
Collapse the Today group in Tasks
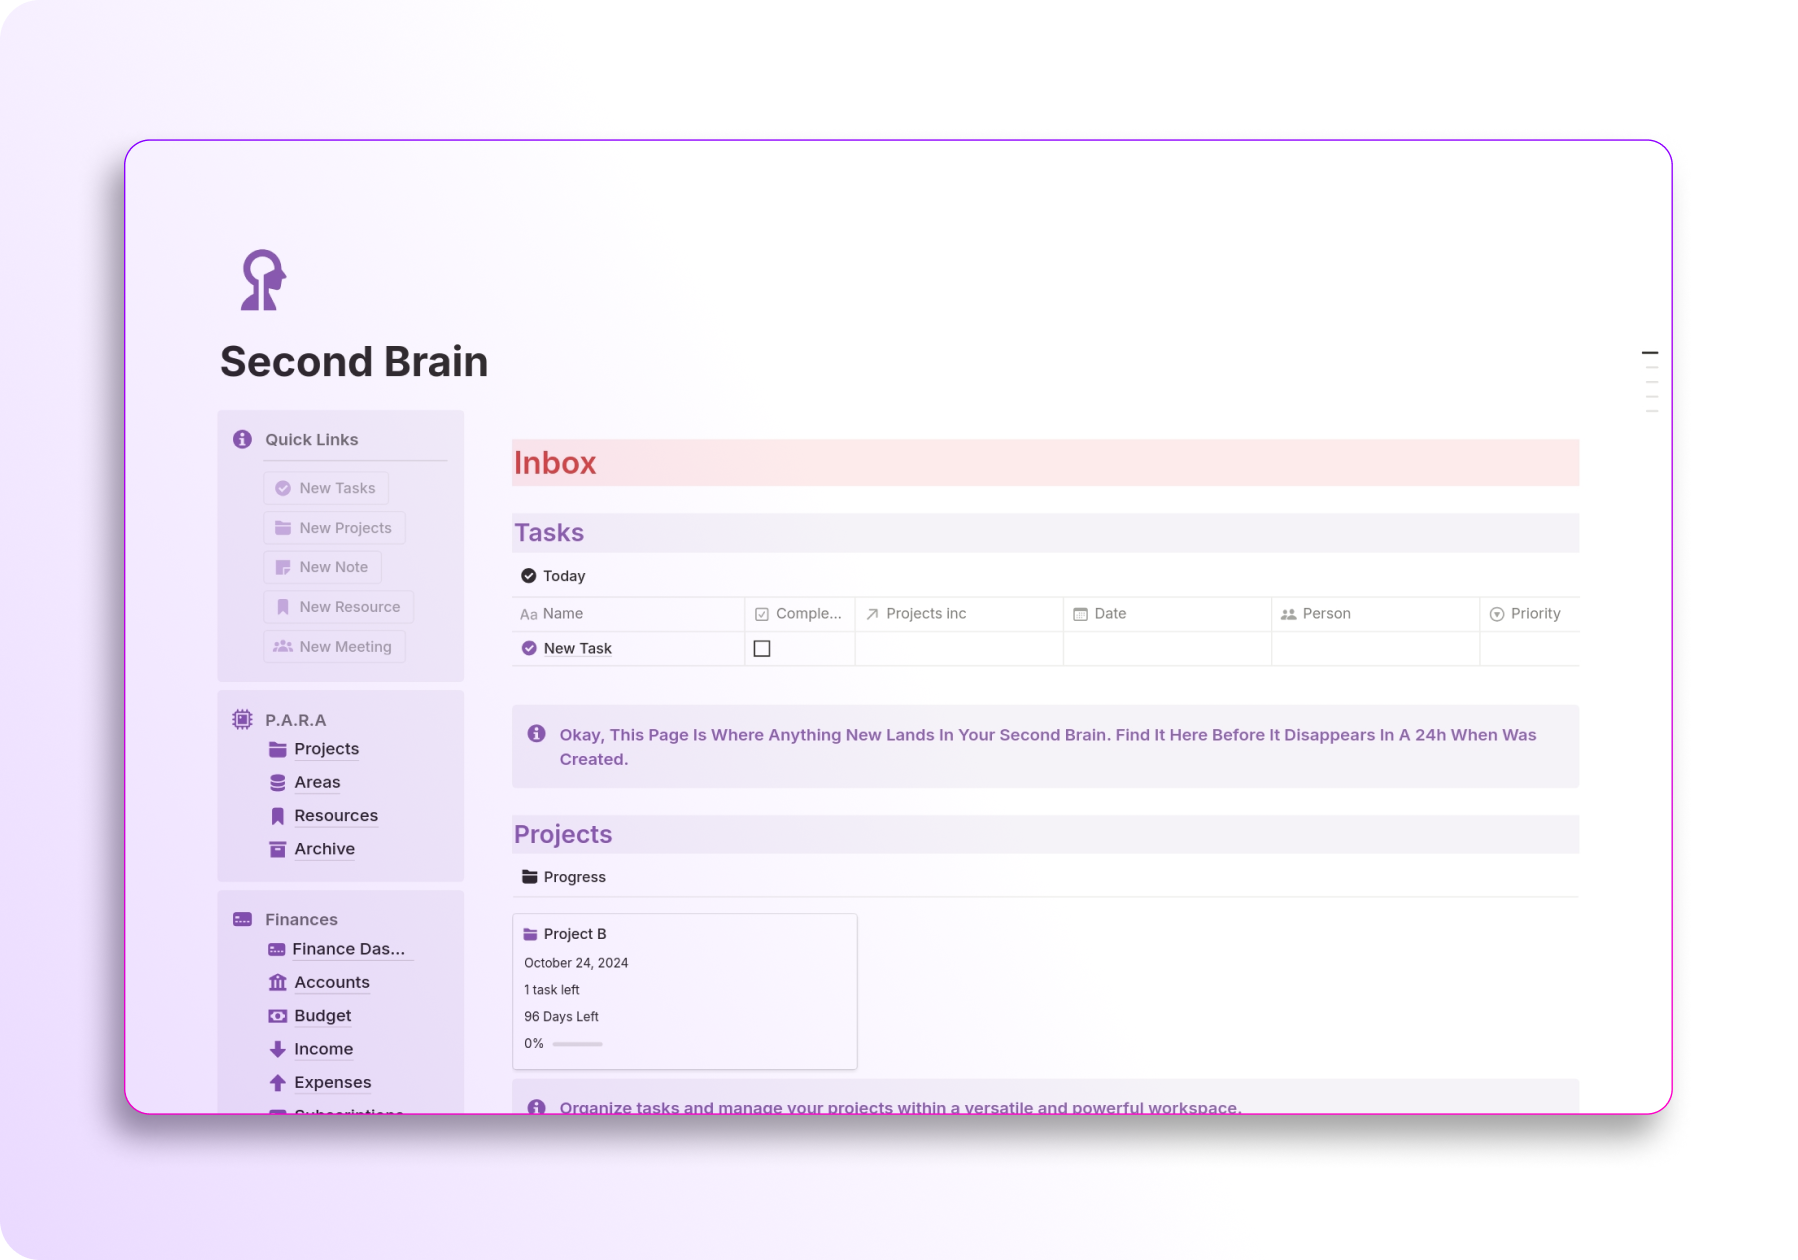tap(529, 575)
